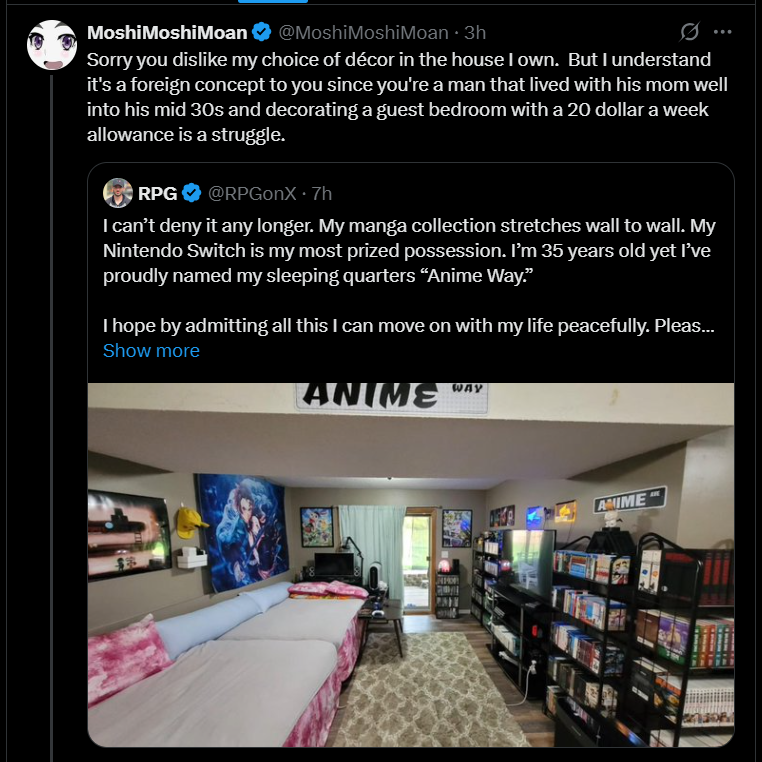Open the anime bedroom photo
Viewport: 762px width, 762px height.
411,565
